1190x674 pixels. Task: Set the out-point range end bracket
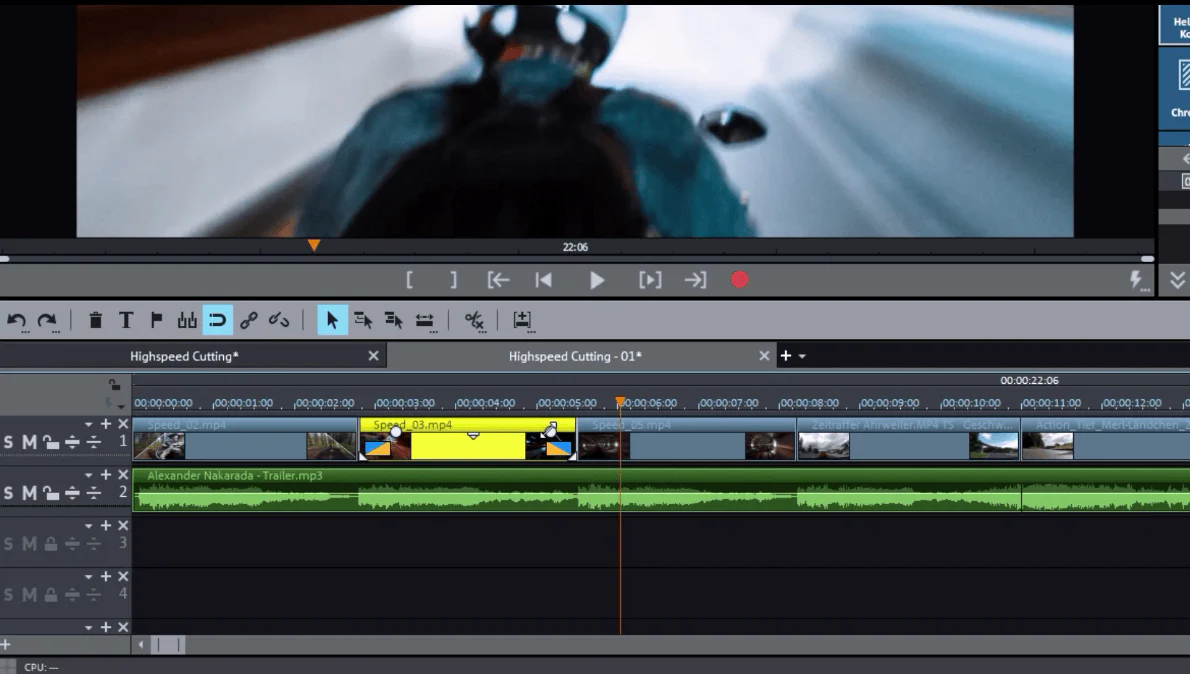453,280
